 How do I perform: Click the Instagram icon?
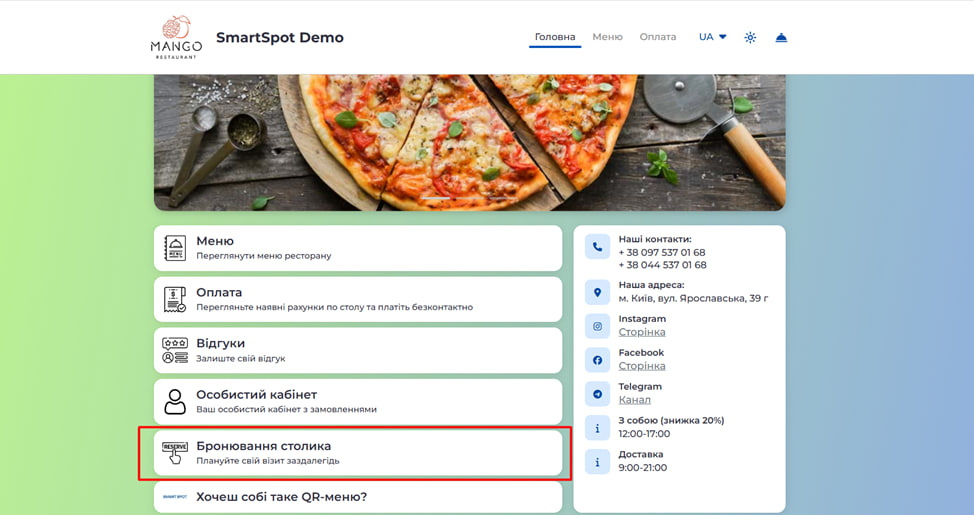[x=597, y=326]
